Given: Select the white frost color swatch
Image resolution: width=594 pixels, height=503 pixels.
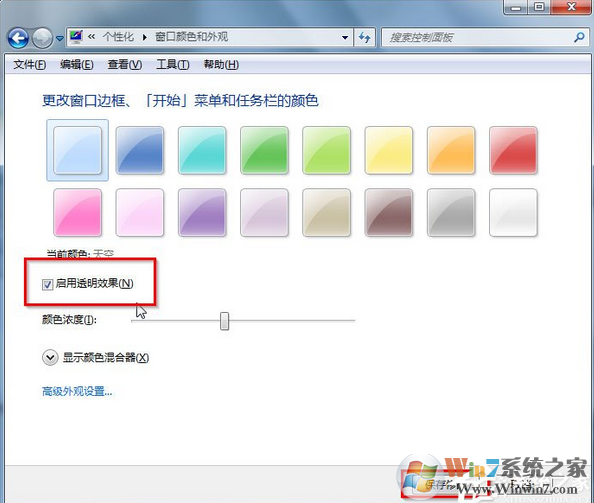Looking at the screenshot, I should point(513,212).
